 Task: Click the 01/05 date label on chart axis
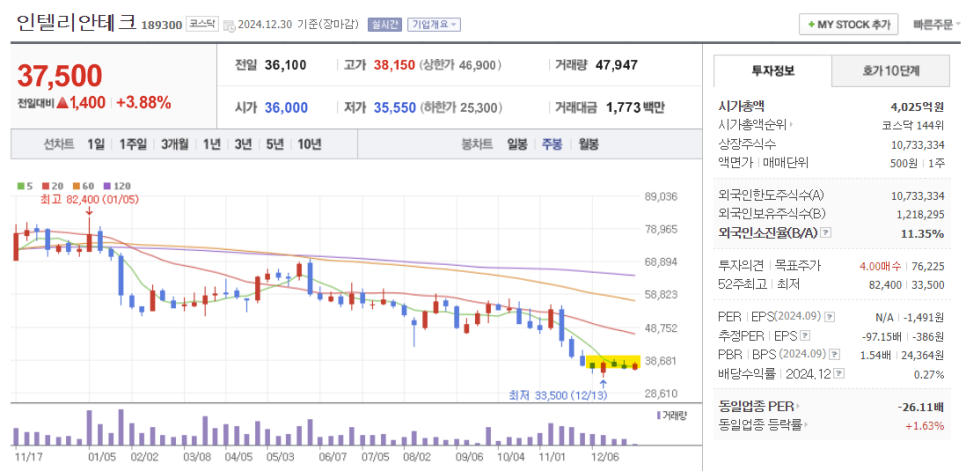coord(102,457)
